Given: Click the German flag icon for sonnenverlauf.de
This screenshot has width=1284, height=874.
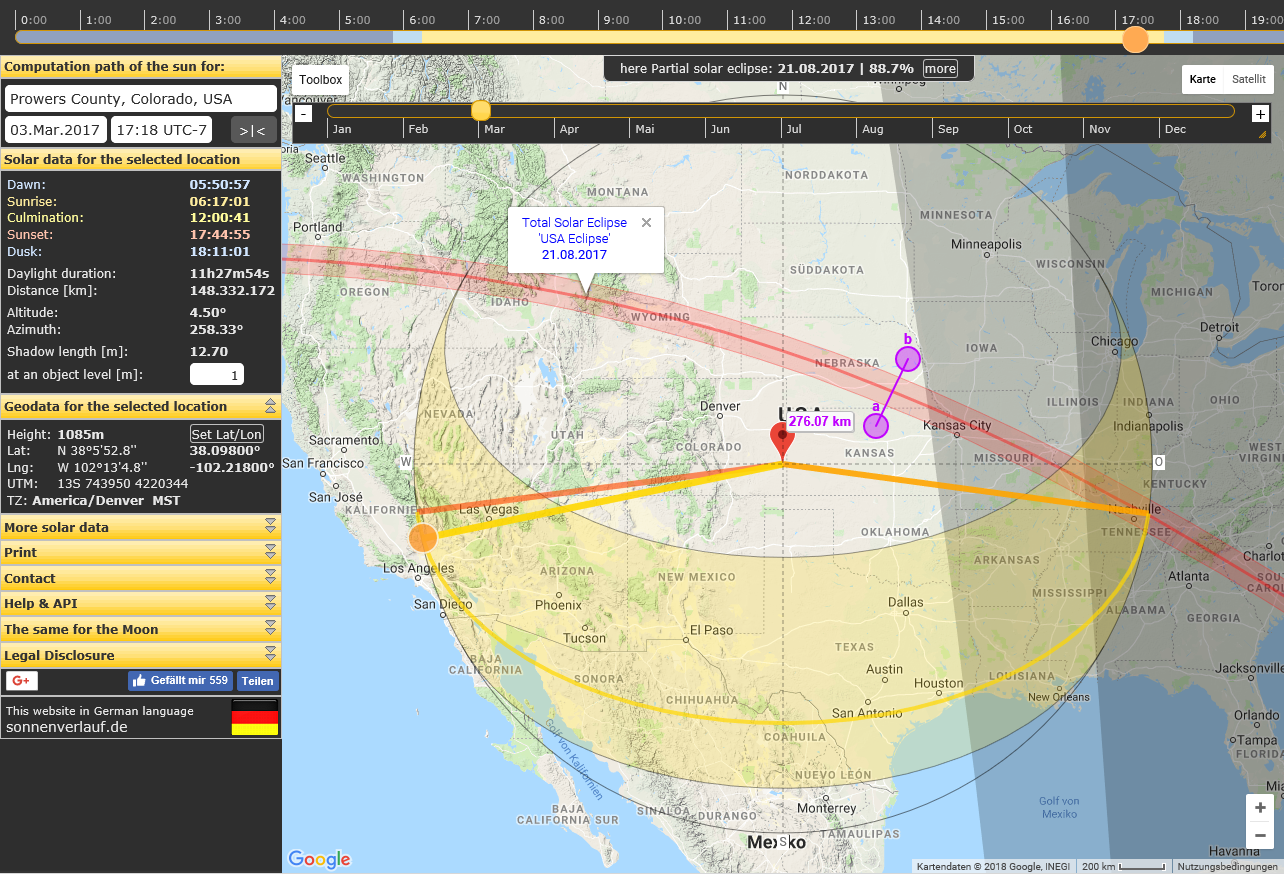Looking at the screenshot, I should coord(254,717).
